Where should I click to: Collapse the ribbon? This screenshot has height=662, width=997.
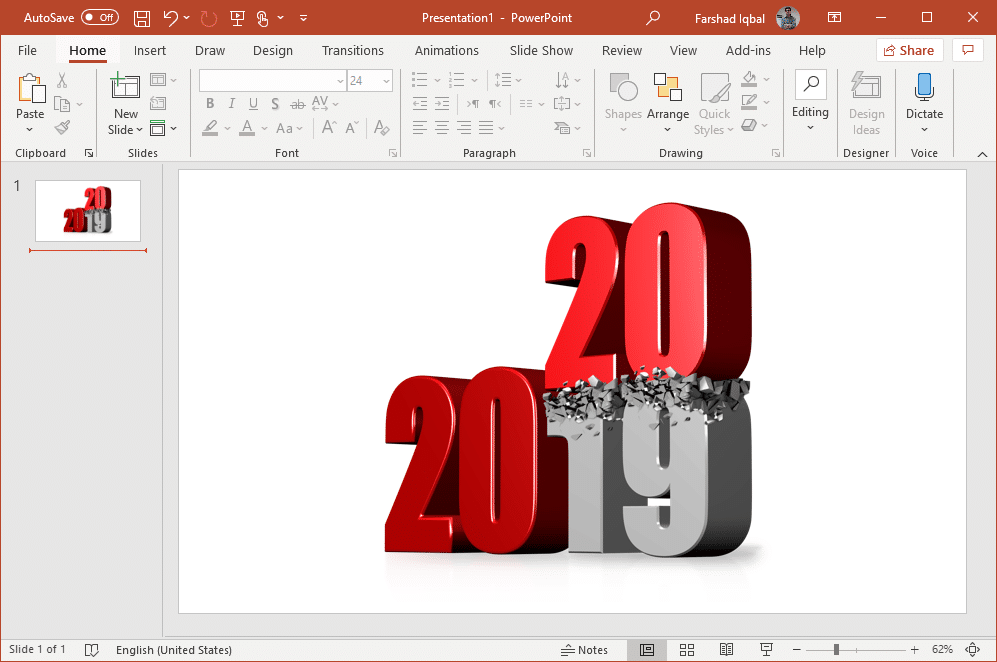[x=982, y=154]
